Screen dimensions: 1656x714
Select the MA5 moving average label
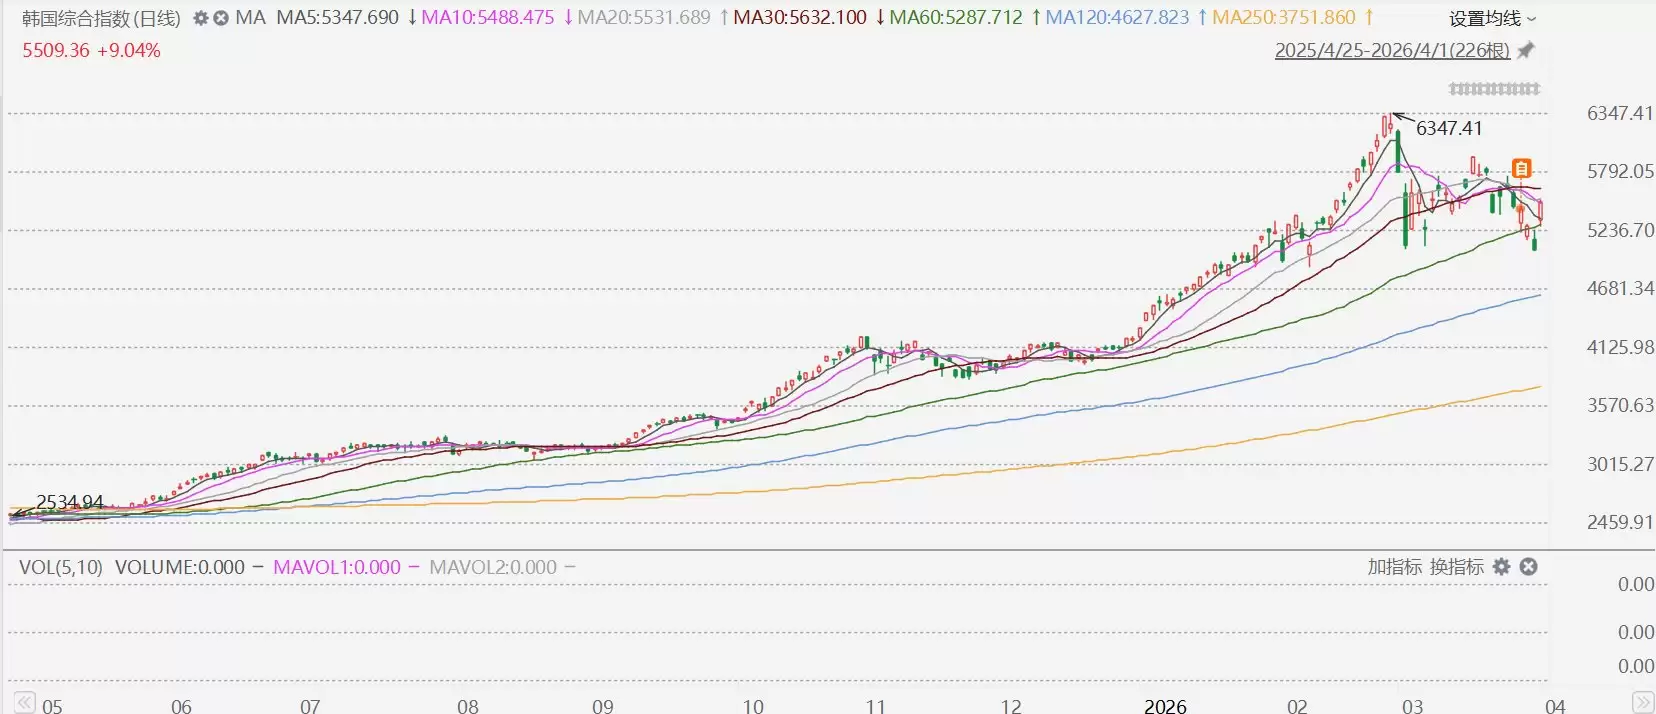337,18
